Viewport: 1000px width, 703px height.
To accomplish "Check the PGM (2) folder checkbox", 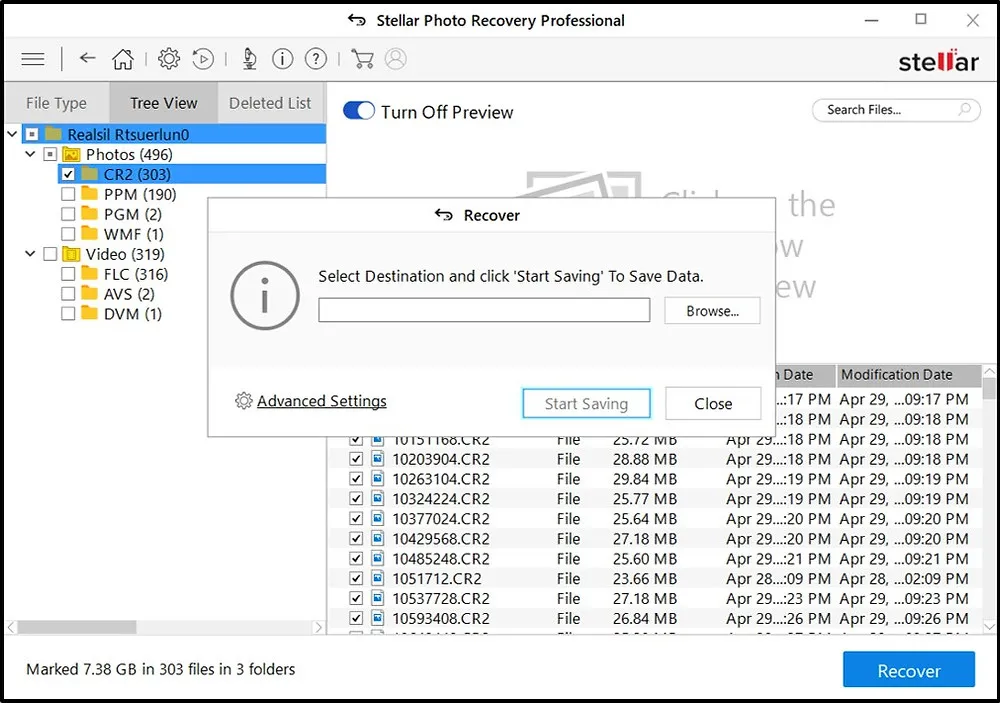I will pos(68,214).
